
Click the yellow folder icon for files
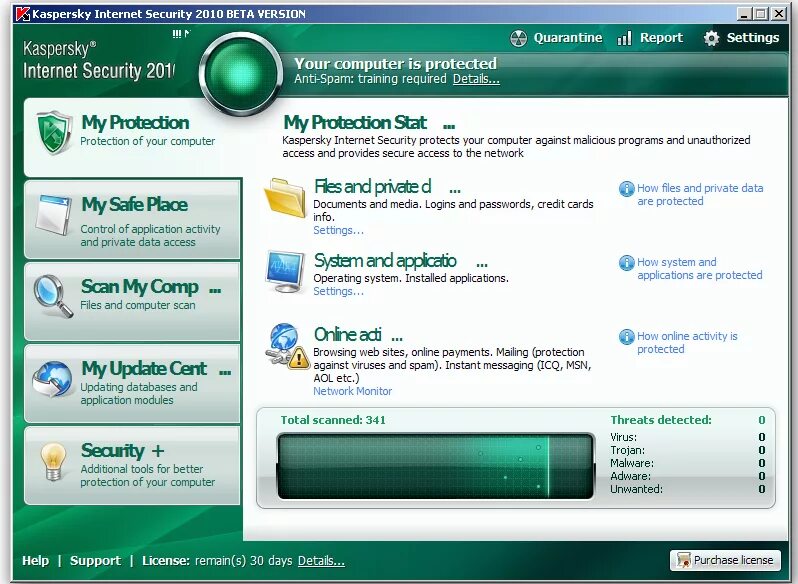point(285,198)
